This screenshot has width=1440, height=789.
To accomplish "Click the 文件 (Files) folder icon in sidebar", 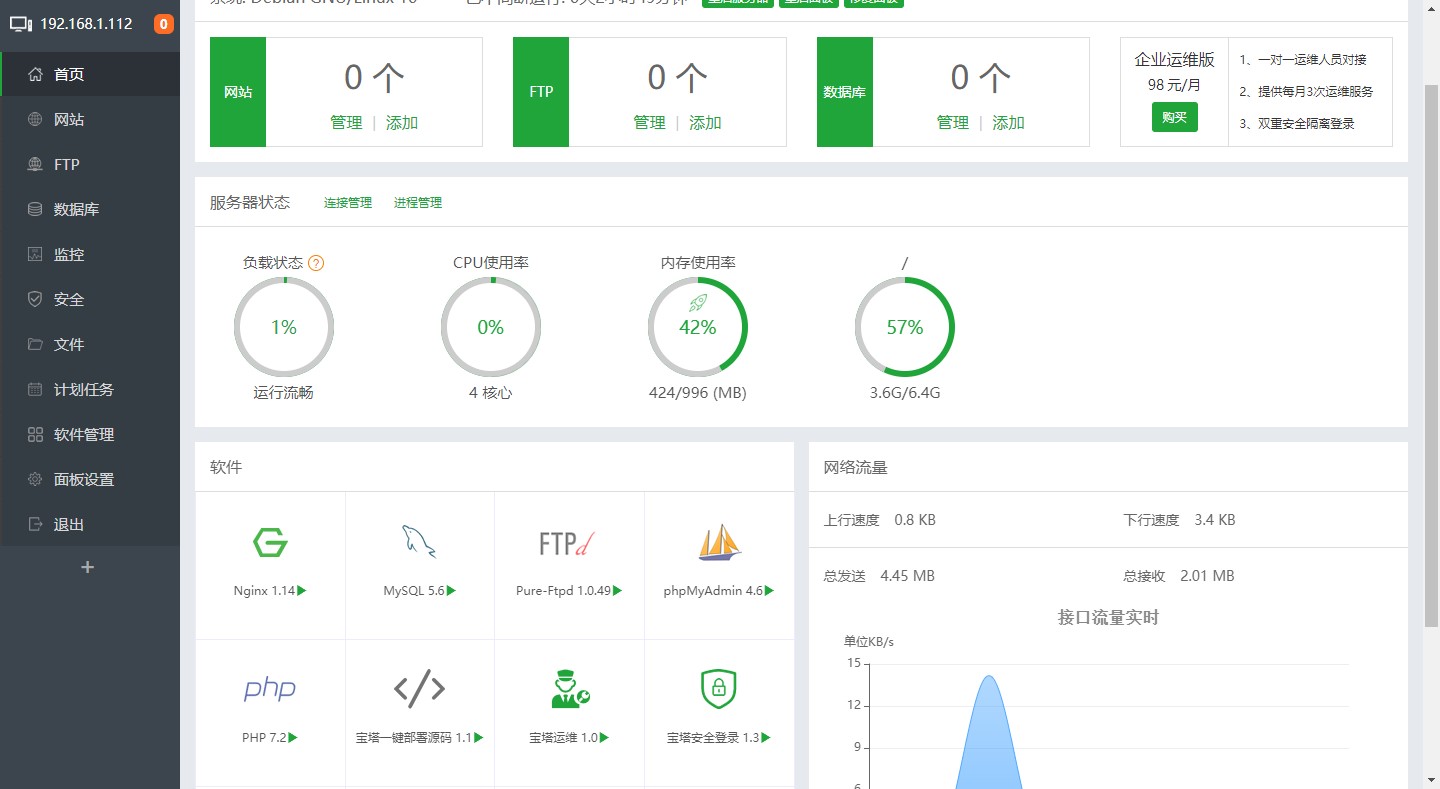I will pyautogui.click(x=34, y=344).
